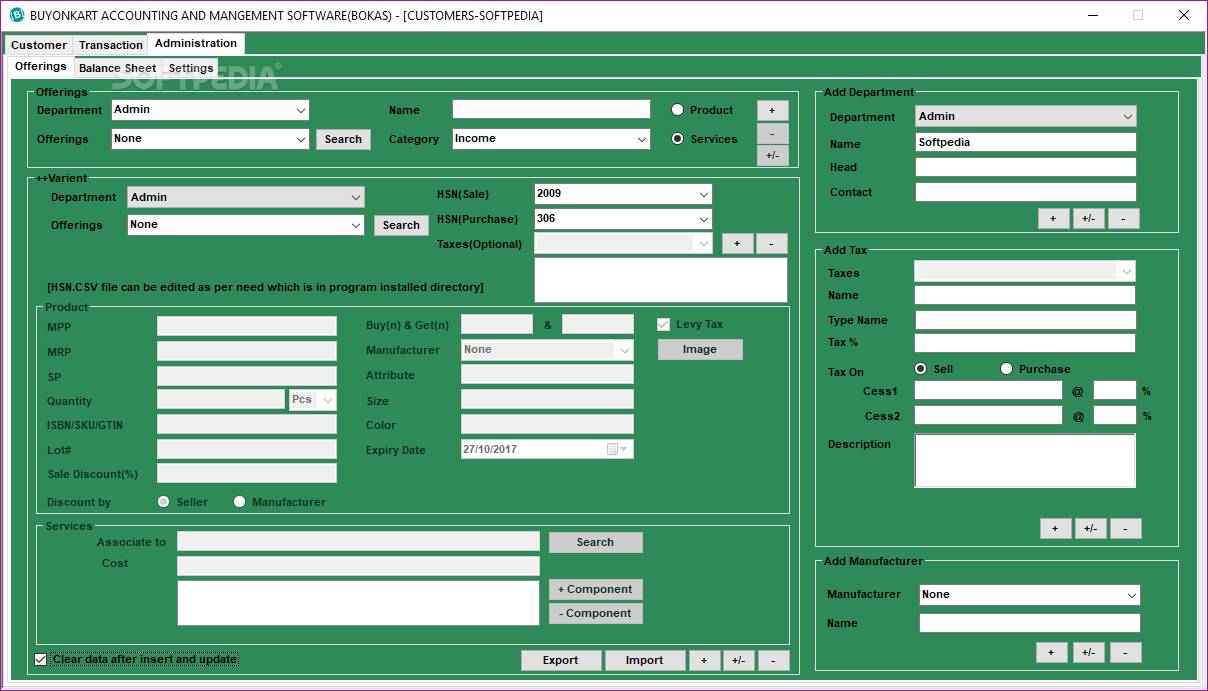This screenshot has height=691, width=1208.
Task: Click the Import button
Action: [x=645, y=660]
